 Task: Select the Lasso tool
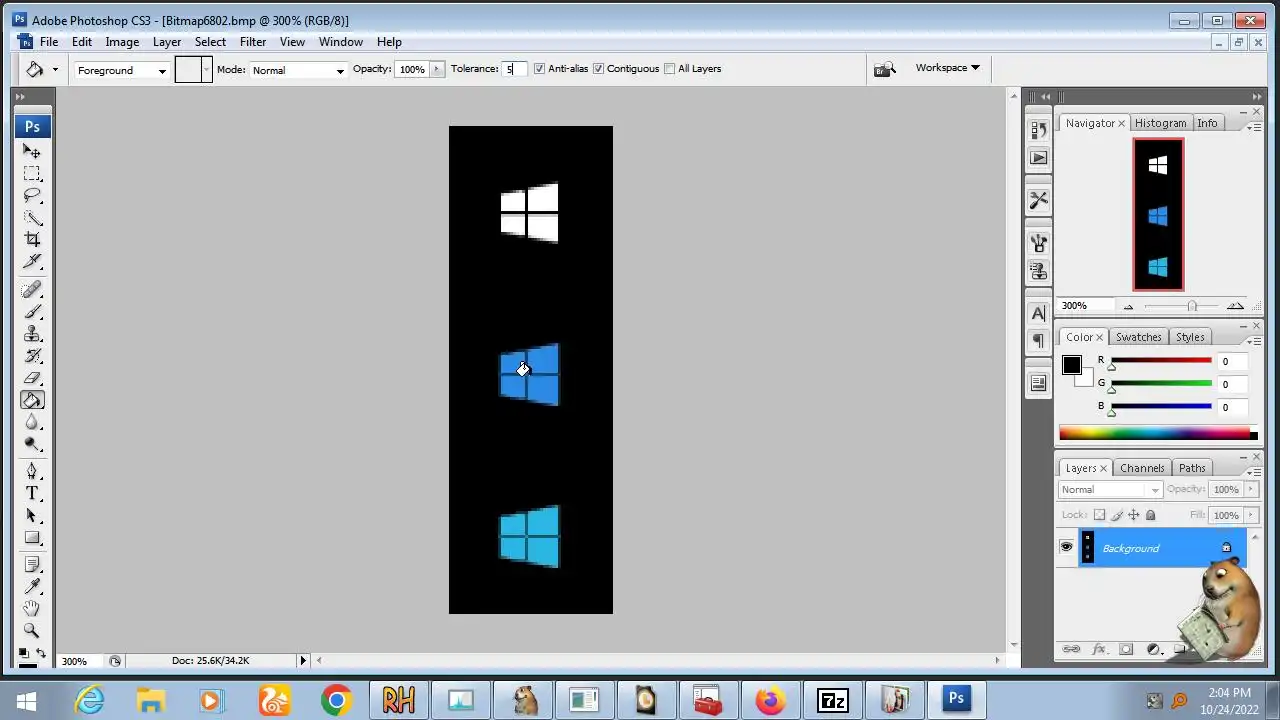click(x=32, y=196)
